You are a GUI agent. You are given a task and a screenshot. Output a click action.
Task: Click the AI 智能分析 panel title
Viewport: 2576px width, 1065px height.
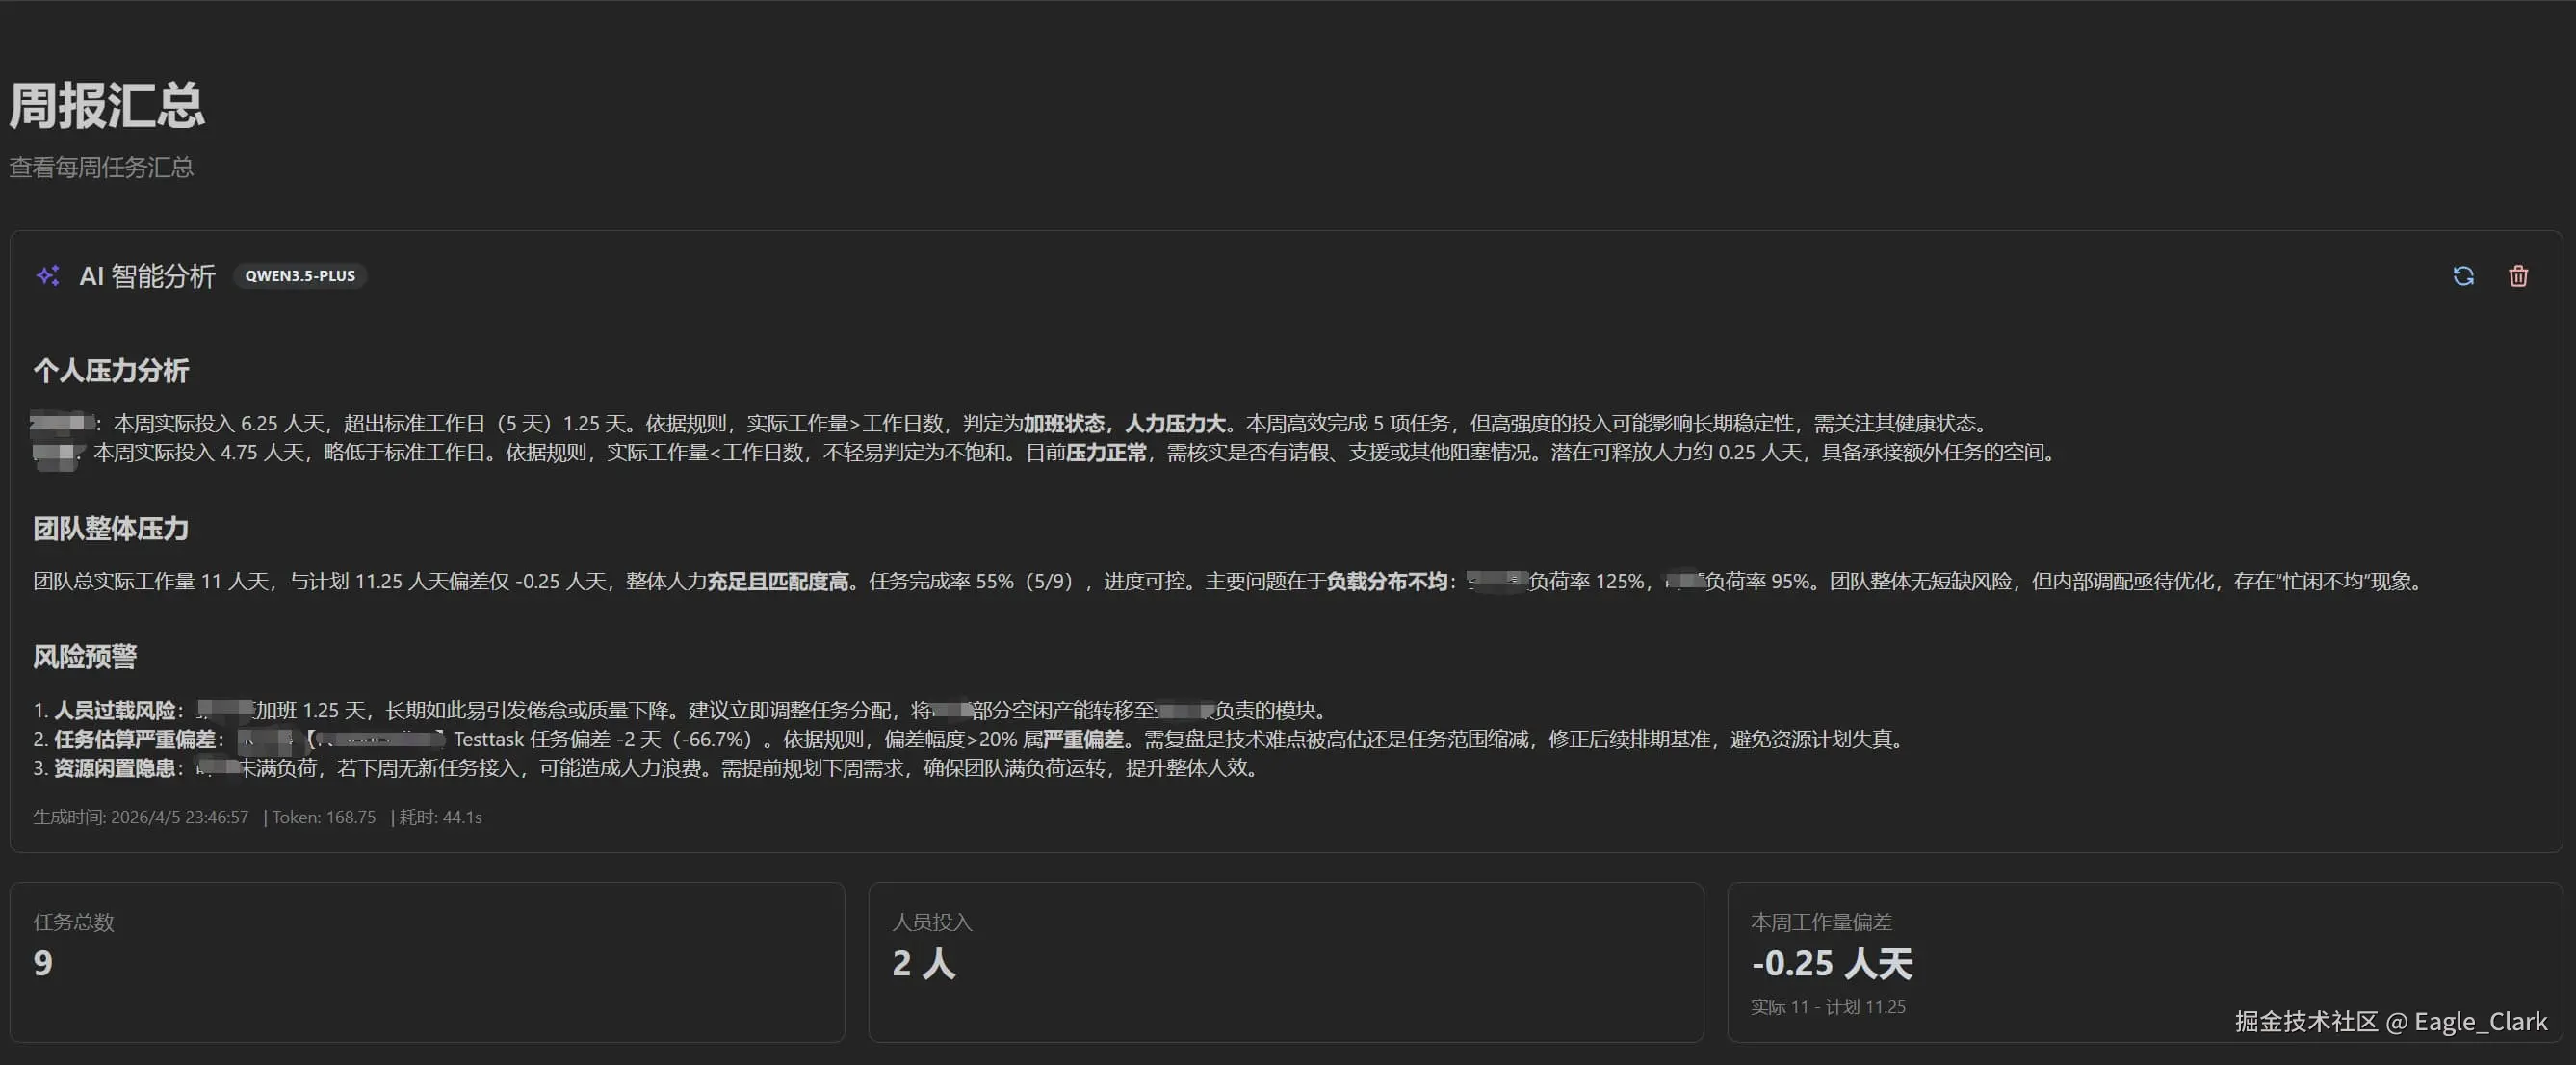pos(147,276)
